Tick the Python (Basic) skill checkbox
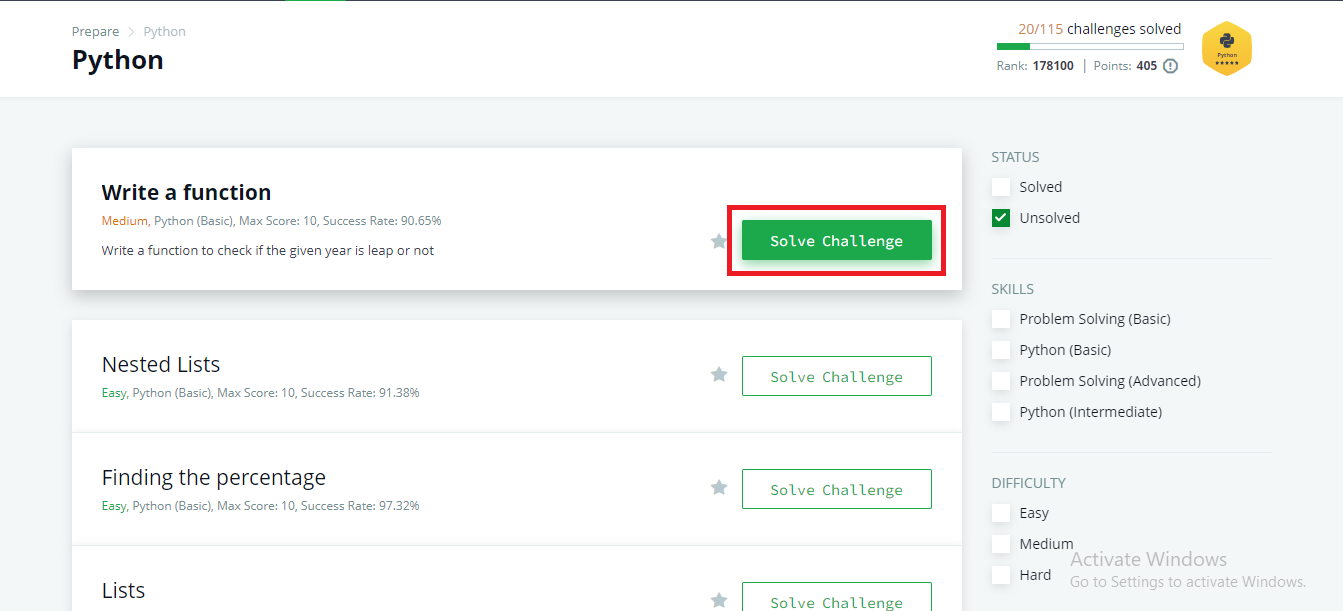This screenshot has height=611, width=1343. coord(1001,350)
